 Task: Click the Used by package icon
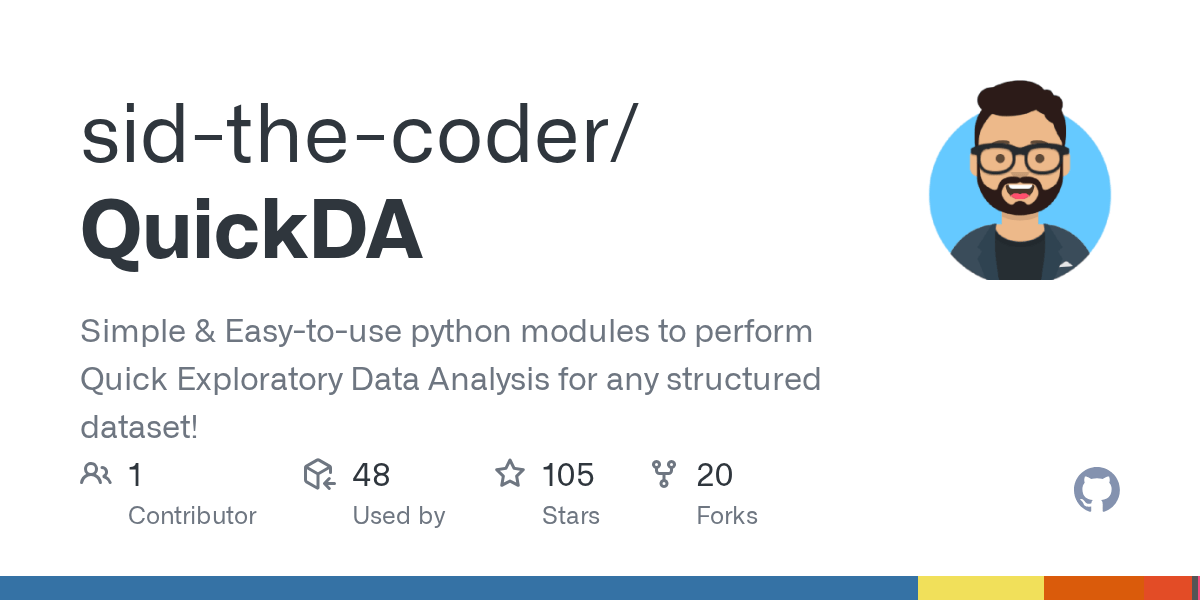click(319, 474)
